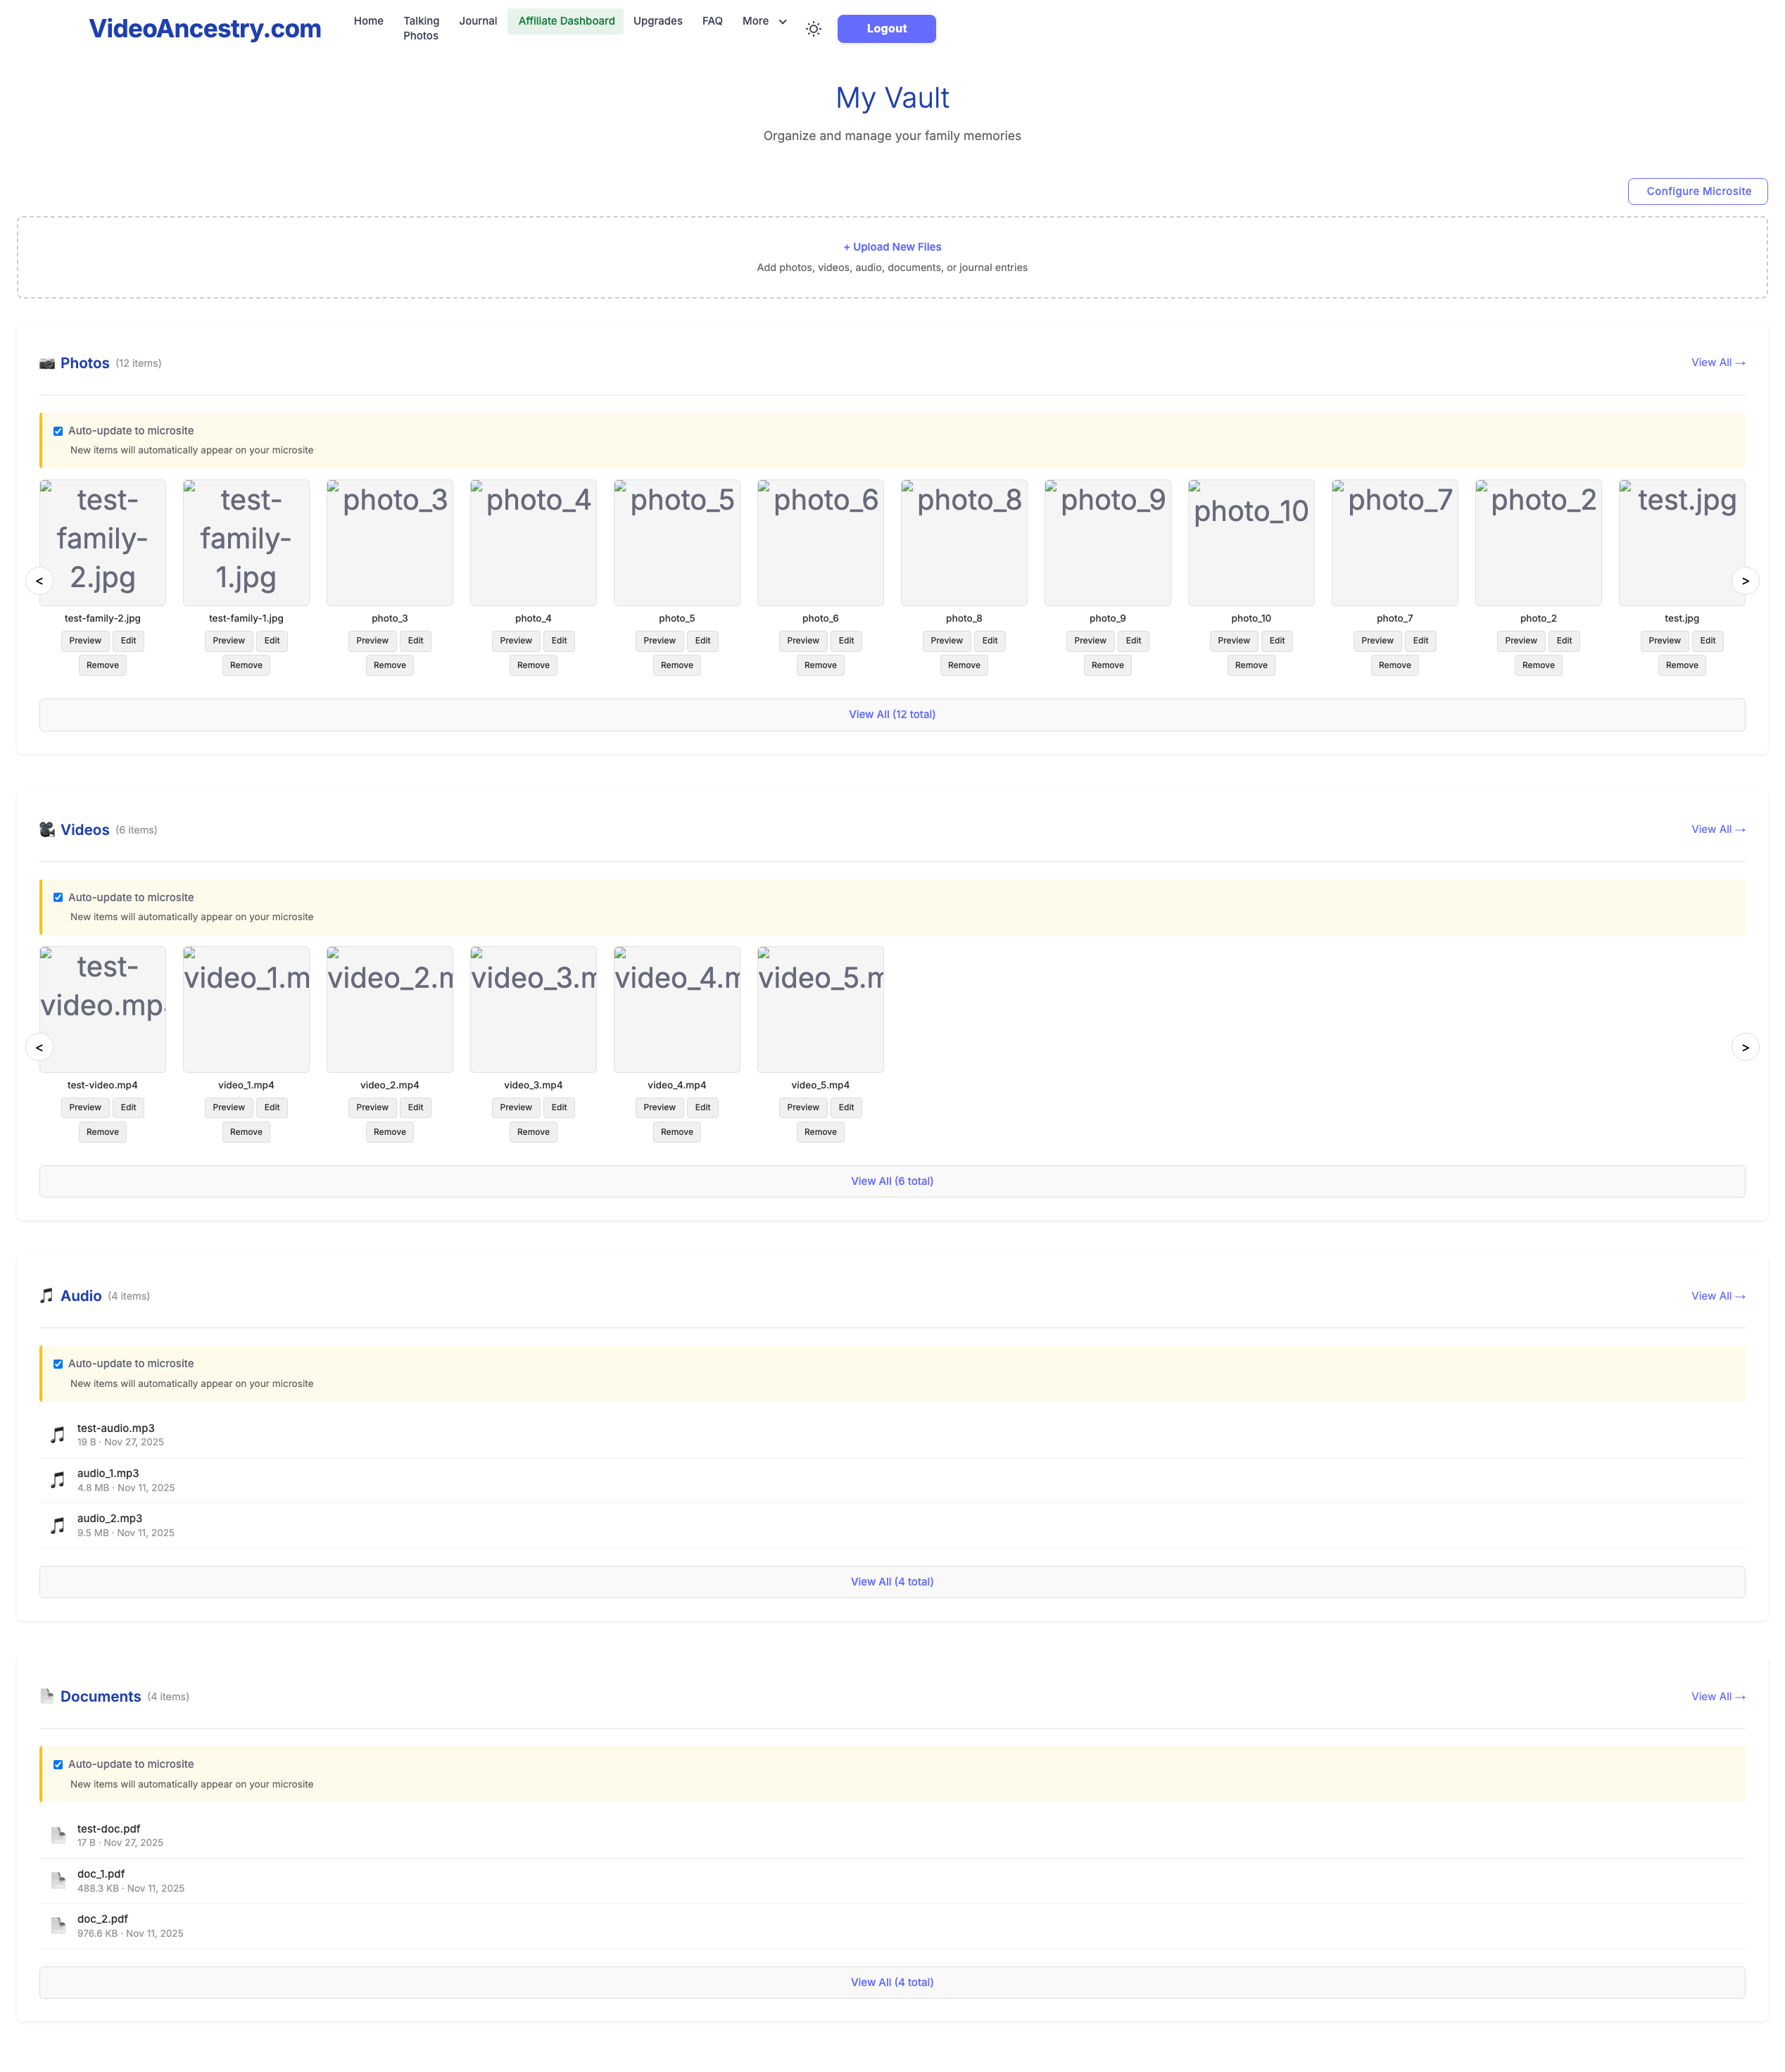Click Upload New Files link
This screenshot has height=2072, width=1785.
pos(891,247)
